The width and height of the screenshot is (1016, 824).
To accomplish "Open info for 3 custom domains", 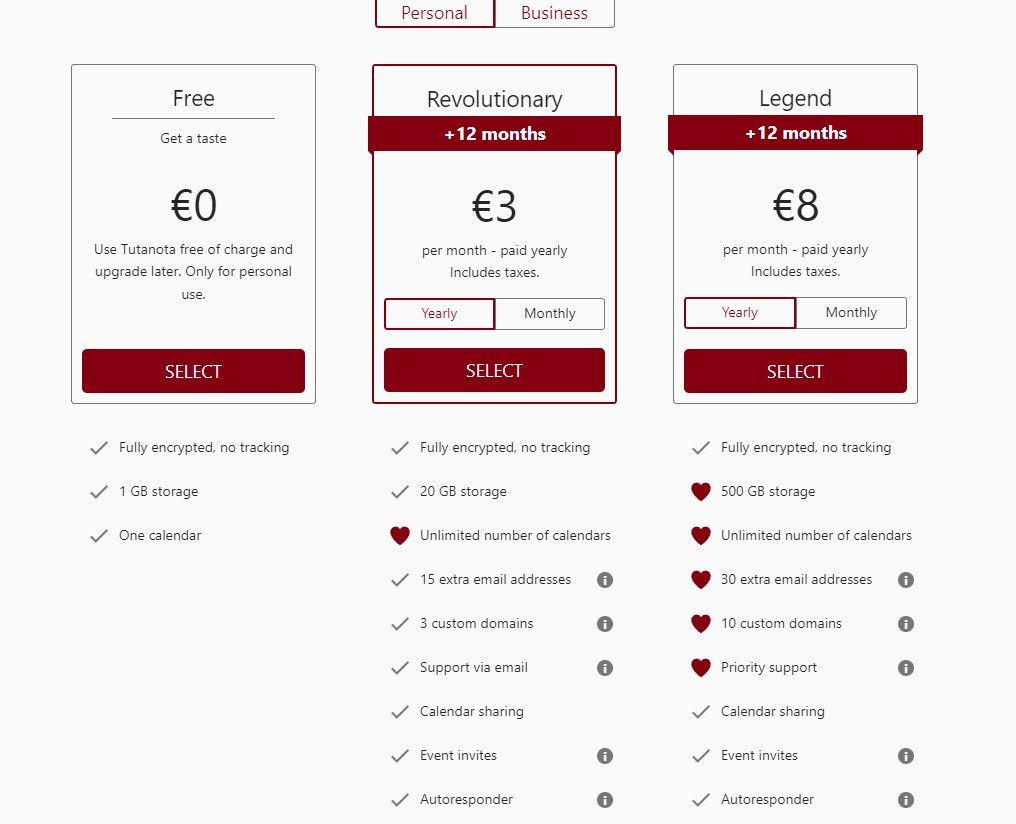I will tap(604, 624).
